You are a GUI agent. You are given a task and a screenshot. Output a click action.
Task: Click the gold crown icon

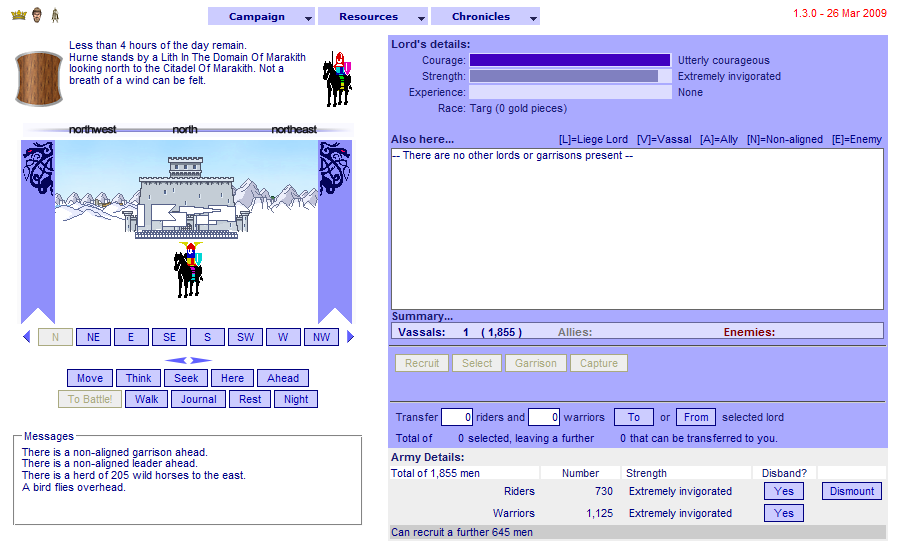(18, 15)
